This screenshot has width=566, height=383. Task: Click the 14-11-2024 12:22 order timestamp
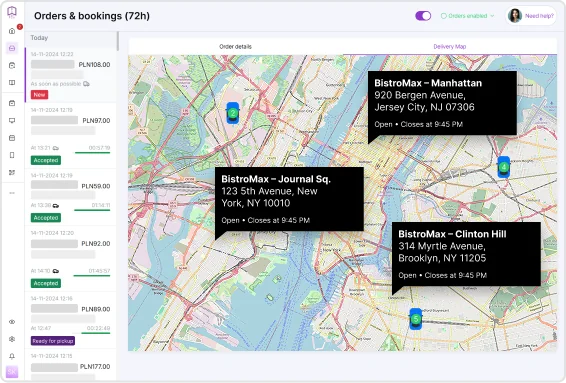point(52,54)
